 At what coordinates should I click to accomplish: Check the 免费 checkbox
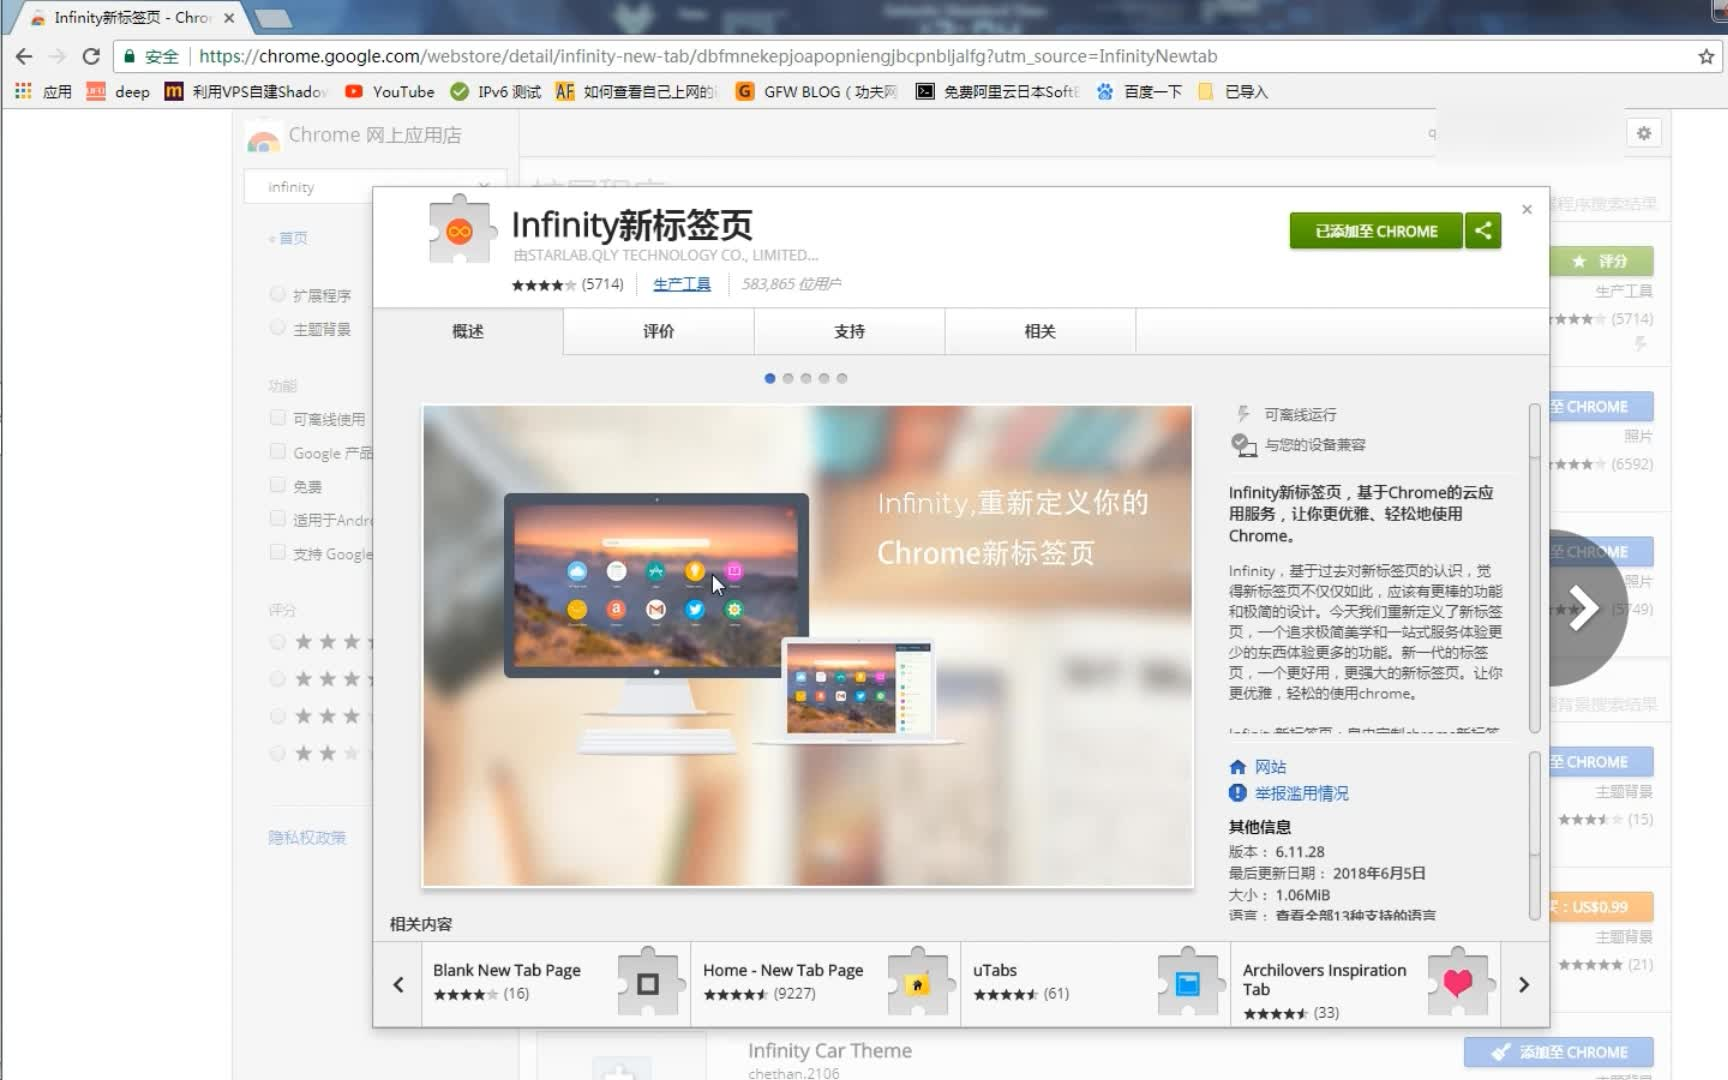278,485
